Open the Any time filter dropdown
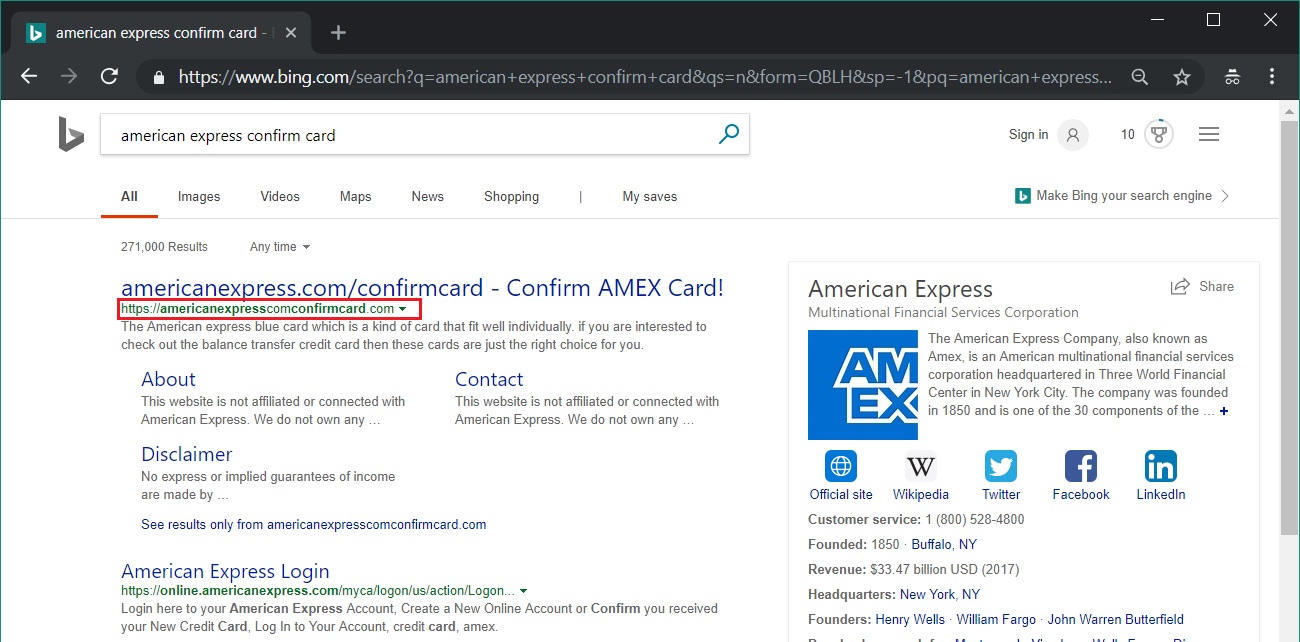Image resolution: width=1300 pixels, height=642 pixels. point(280,247)
